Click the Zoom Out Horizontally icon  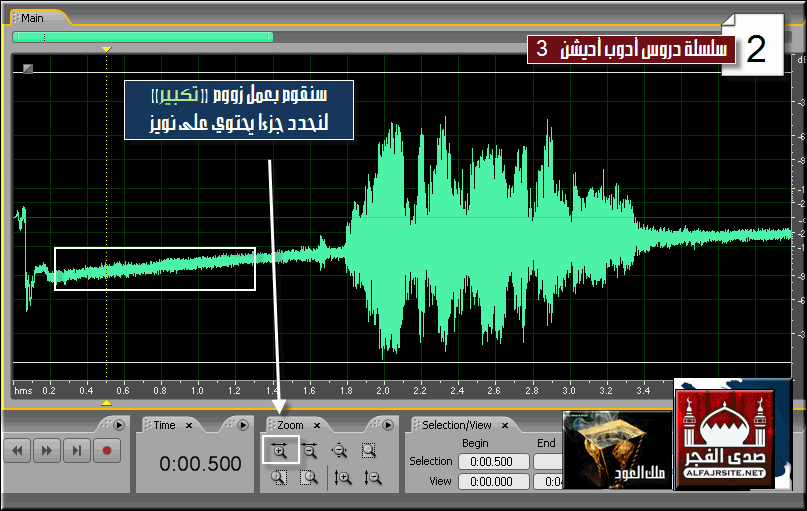(309, 451)
